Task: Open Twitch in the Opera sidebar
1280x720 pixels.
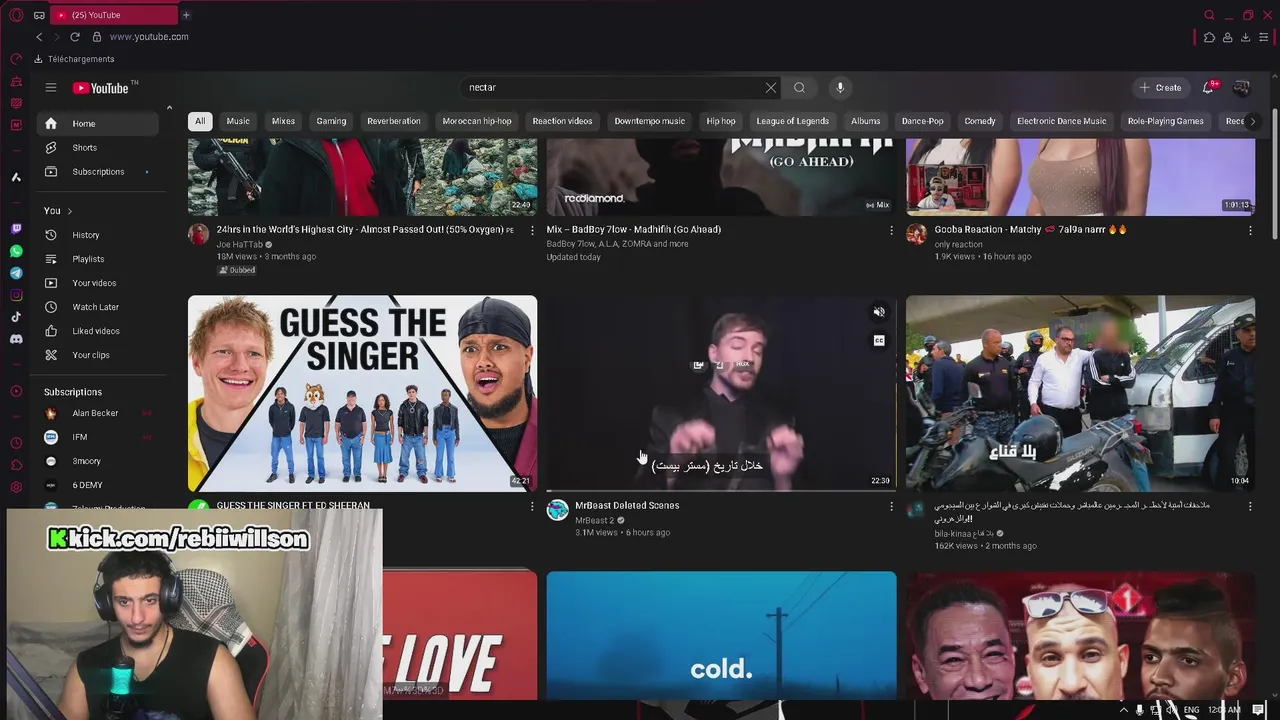Action: pos(16,229)
